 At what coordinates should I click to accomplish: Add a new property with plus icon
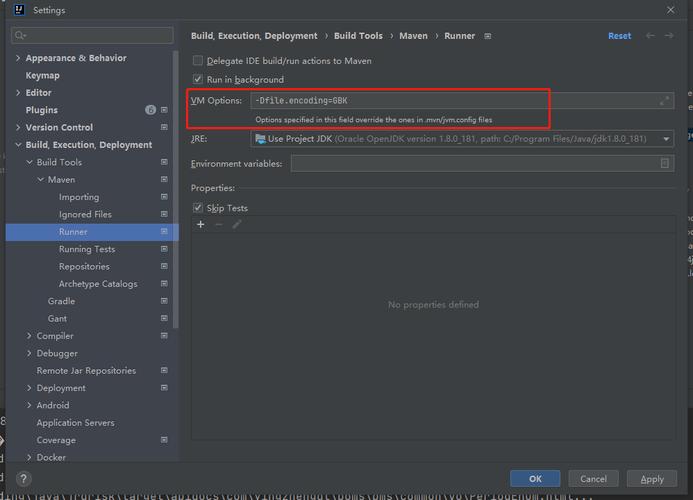(201, 225)
